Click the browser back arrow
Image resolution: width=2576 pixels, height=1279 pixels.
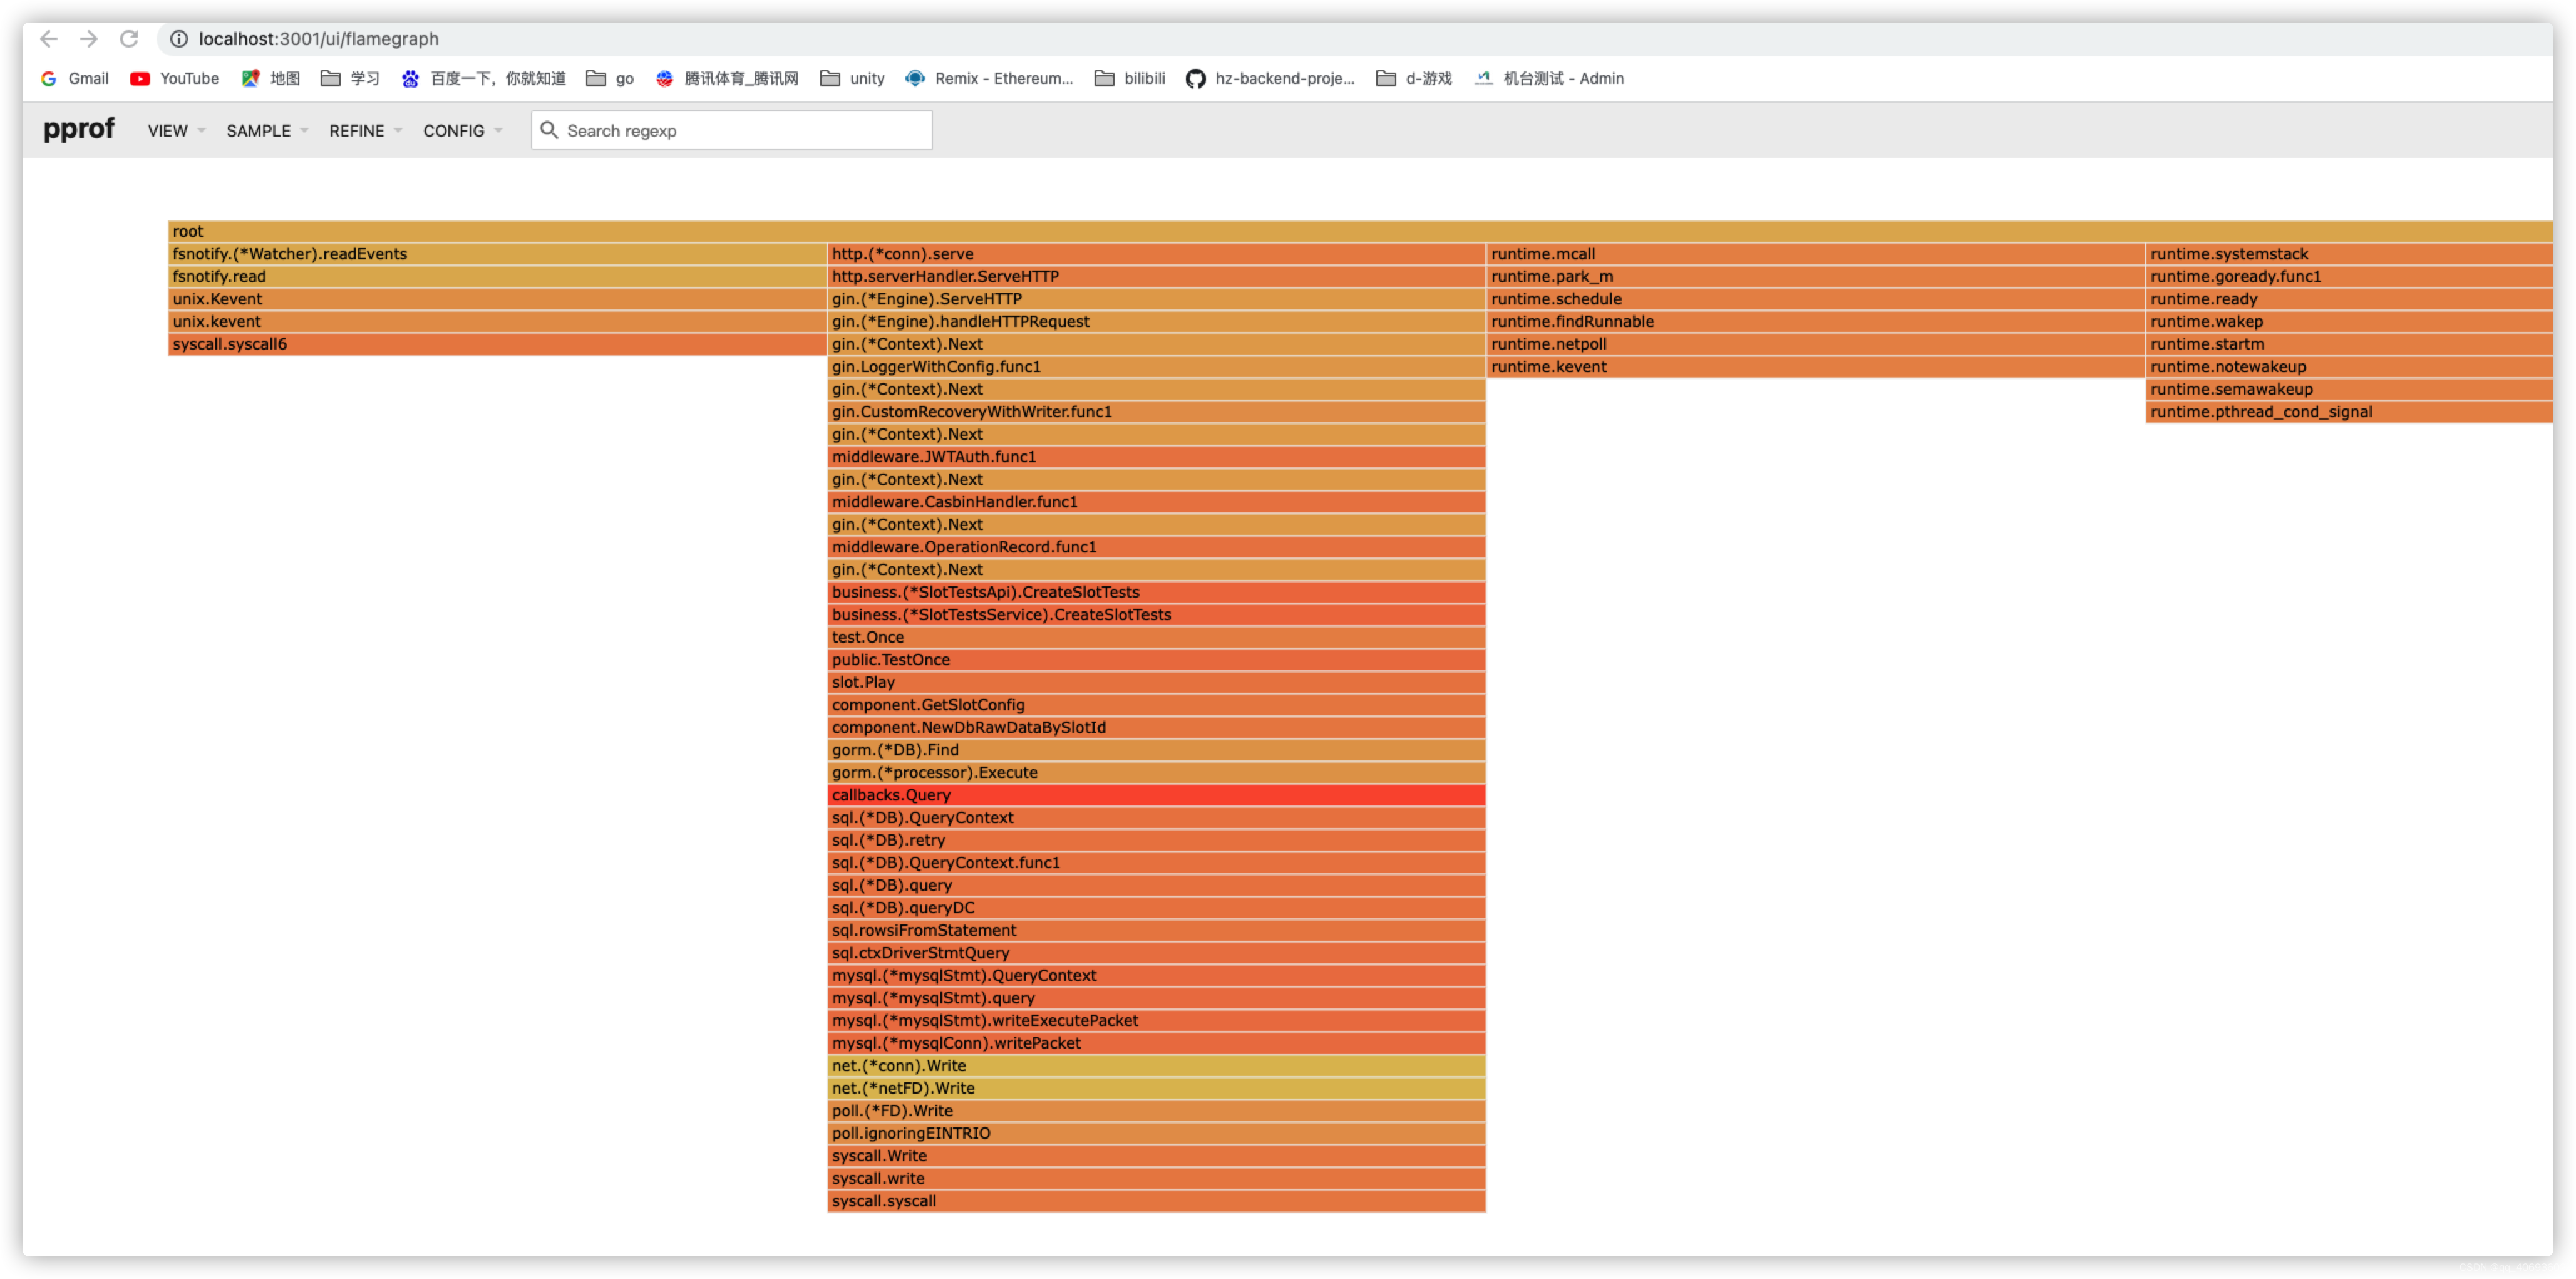49,39
